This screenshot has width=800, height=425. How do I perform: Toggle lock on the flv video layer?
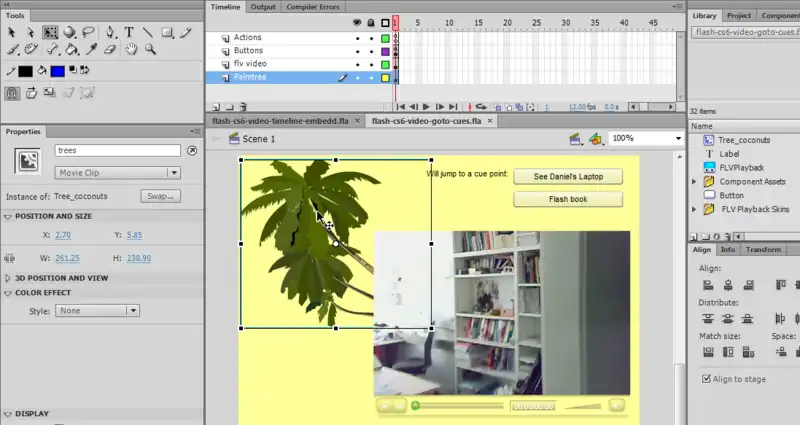371,64
